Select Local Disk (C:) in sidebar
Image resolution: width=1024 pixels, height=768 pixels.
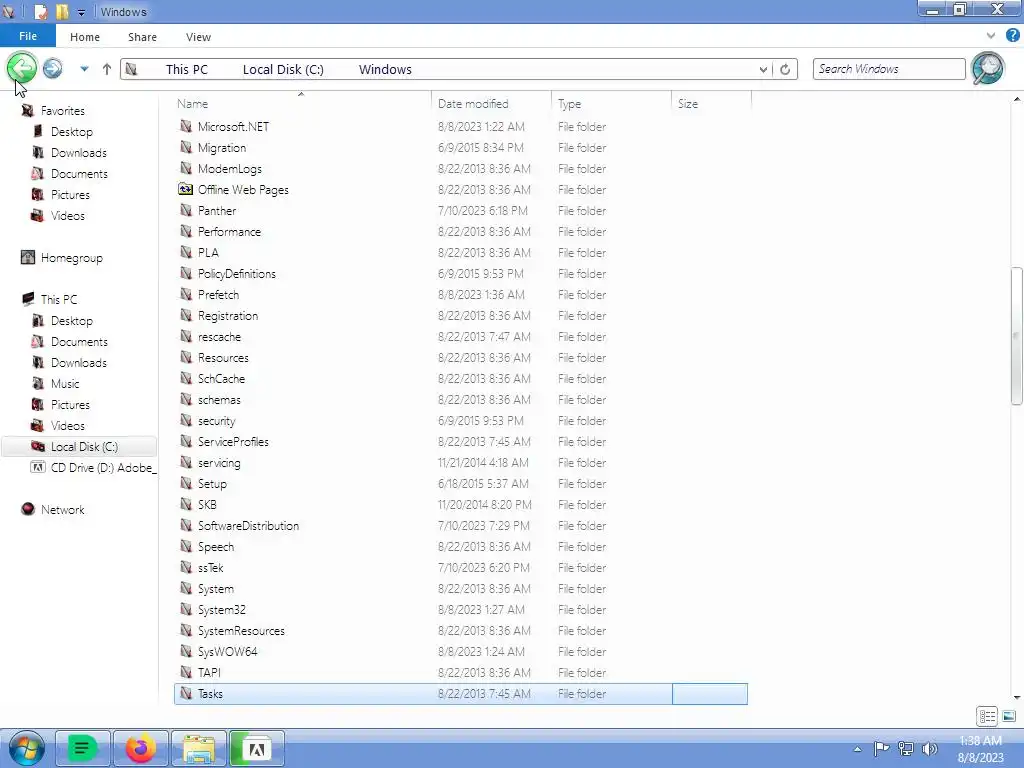tap(79, 447)
